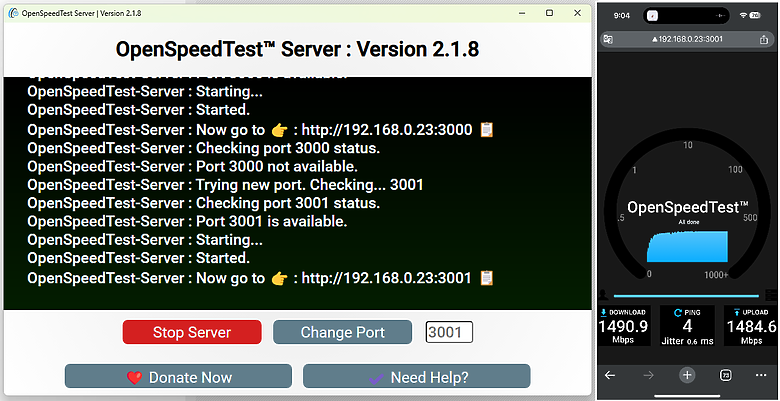This screenshot has height=401, width=780.
Task: Open the Need Help? button
Action: 416,376
